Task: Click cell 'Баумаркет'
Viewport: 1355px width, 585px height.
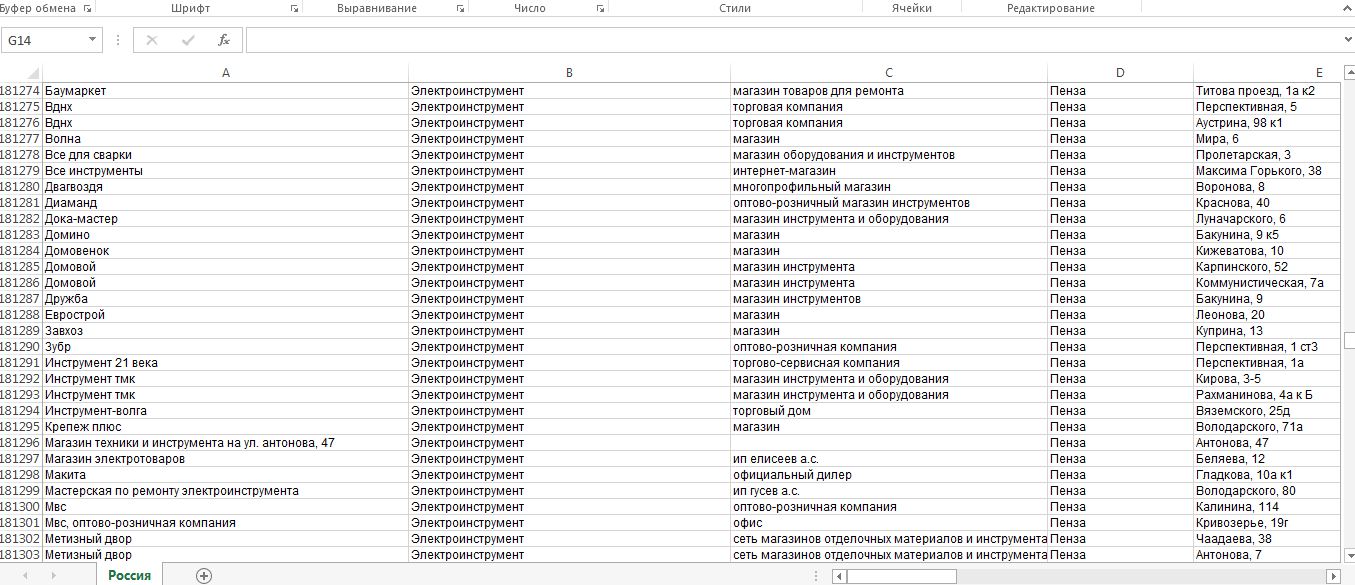Action: (225, 91)
